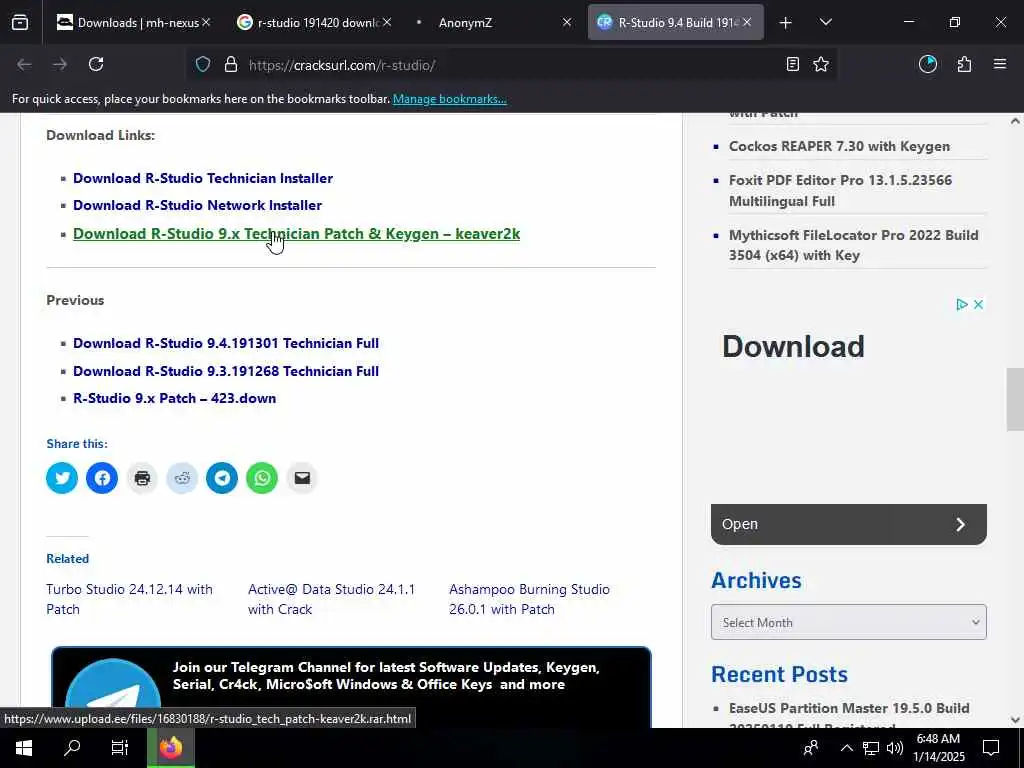The width and height of the screenshot is (1024, 768).
Task: Open volume control in tray
Action: point(895,748)
